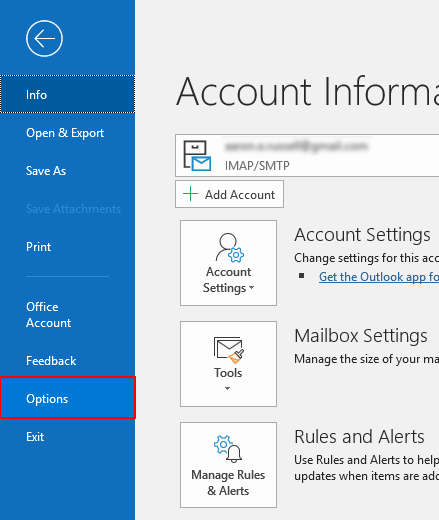Select the Info menu item
The width and height of the screenshot is (439, 520).
click(67, 94)
